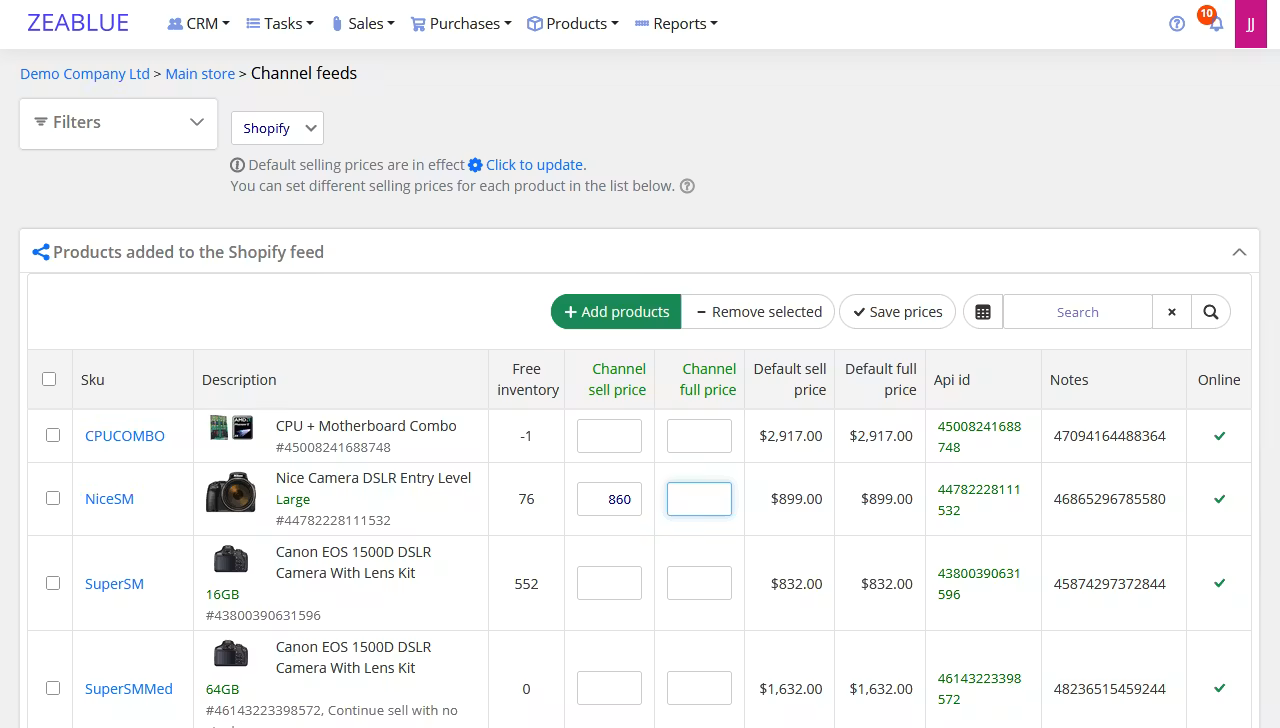Open the Shopify channel dropdown
This screenshot has width=1280, height=728.
[277, 128]
